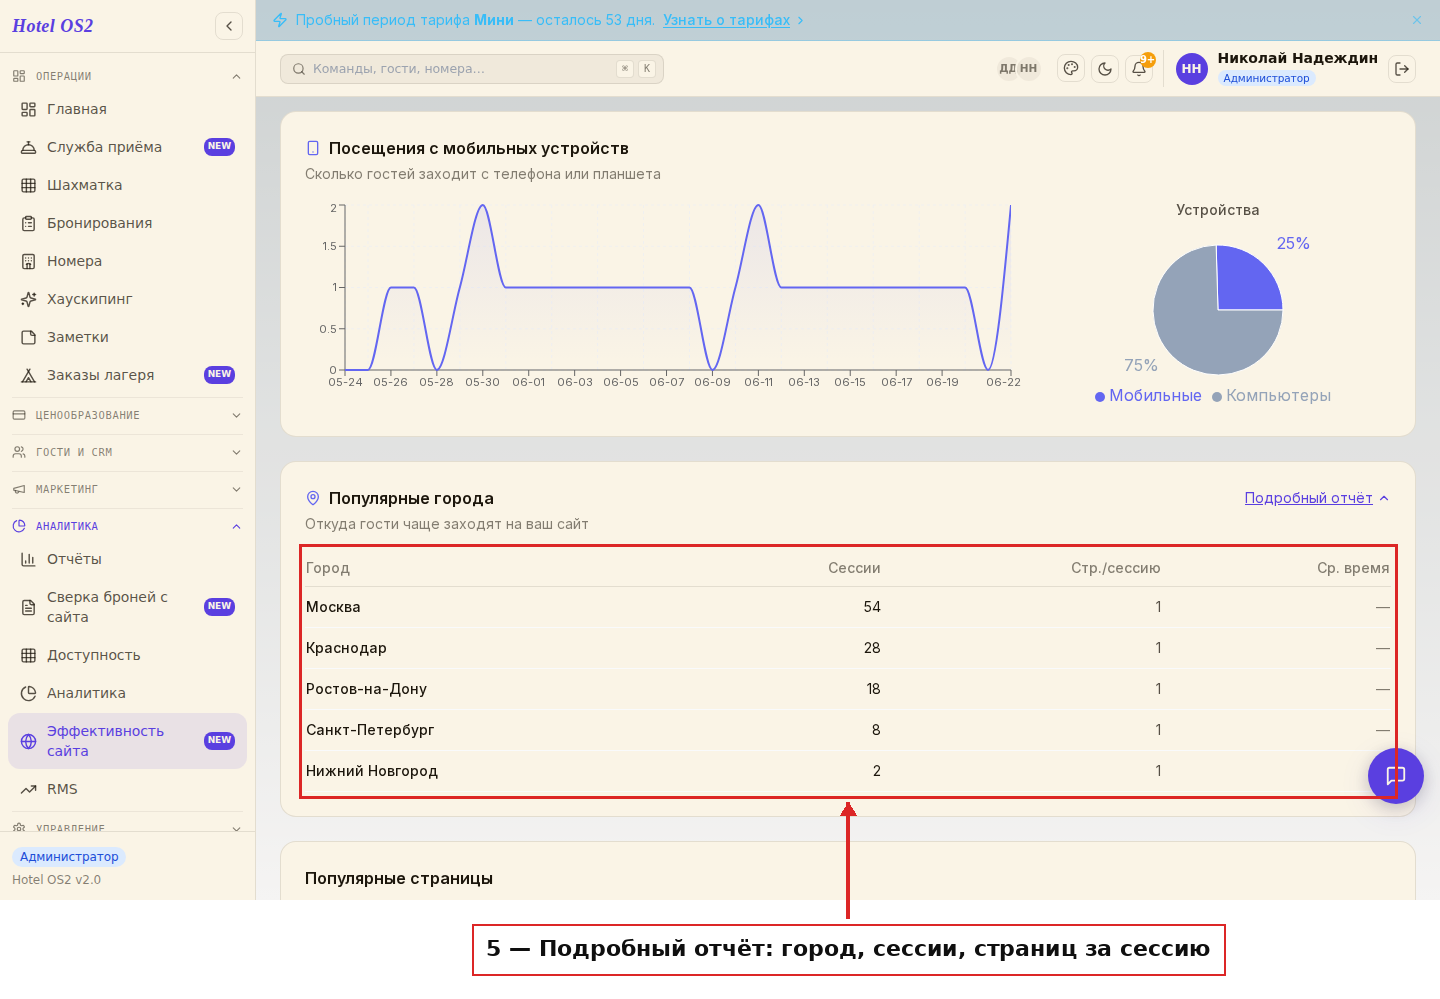This screenshot has height=999, width=1440.
Task: Select Эффективность сайта
Action: pyautogui.click(x=128, y=741)
